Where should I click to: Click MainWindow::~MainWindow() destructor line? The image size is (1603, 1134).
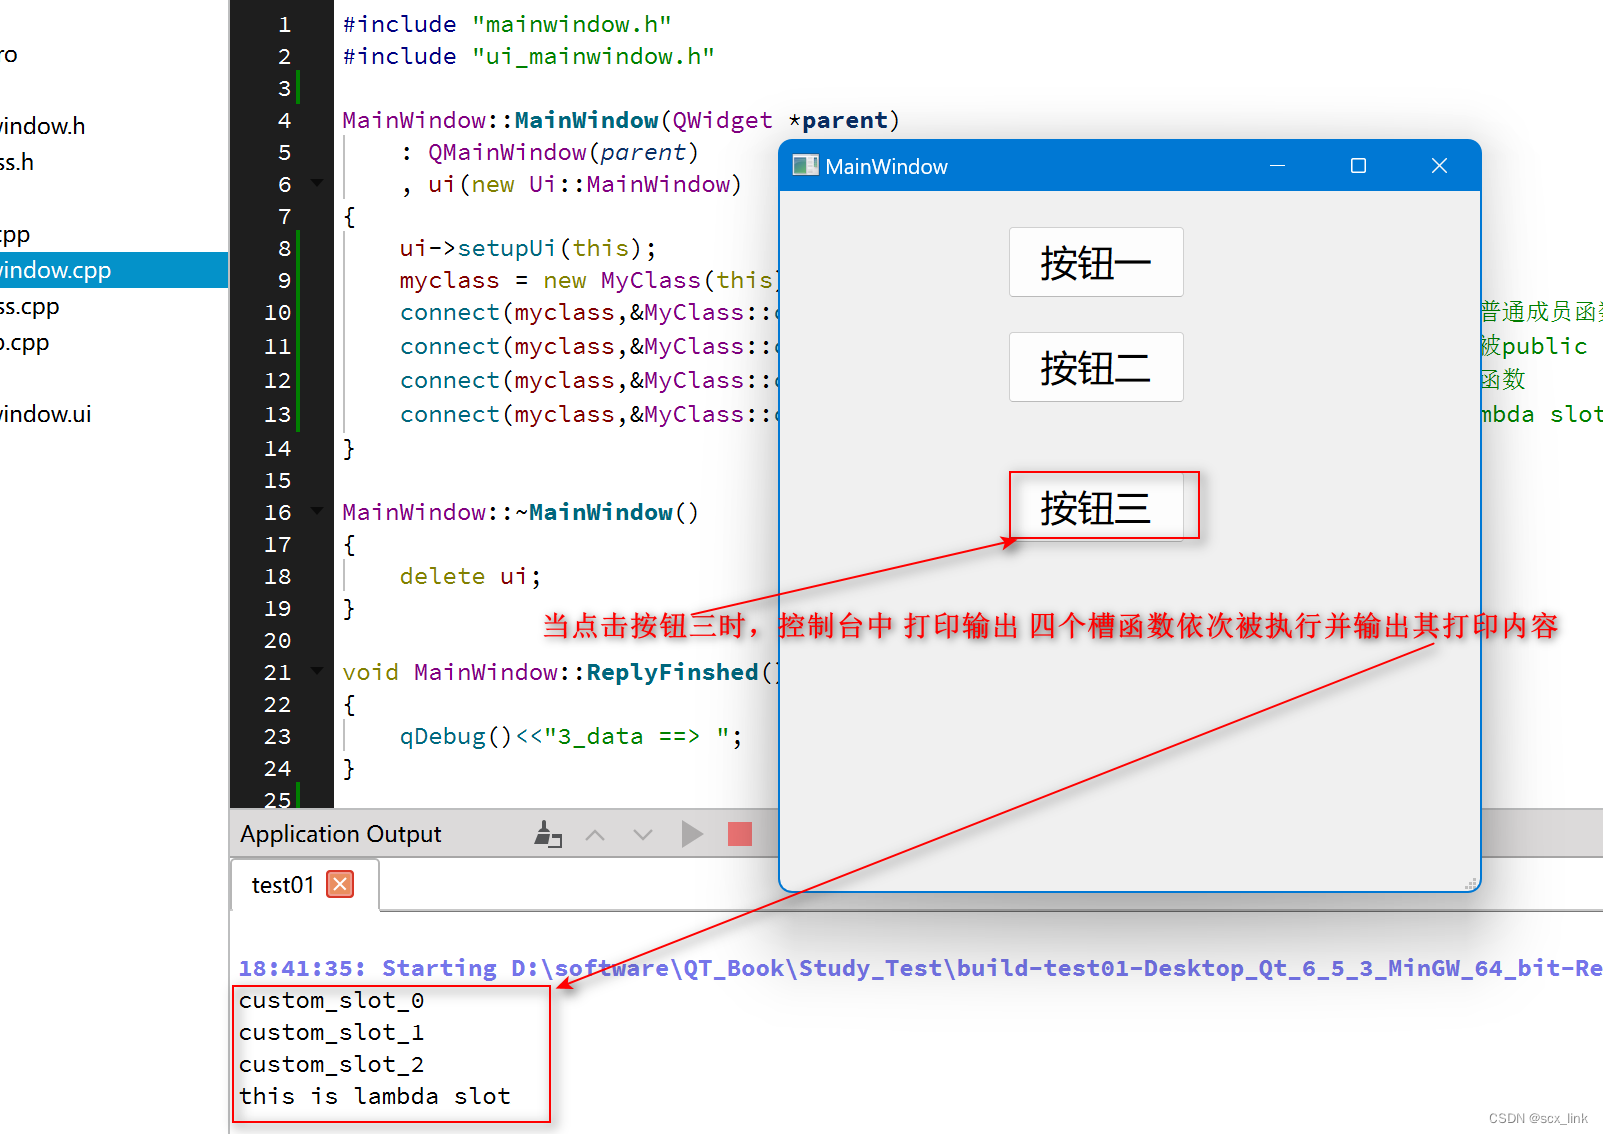(520, 512)
